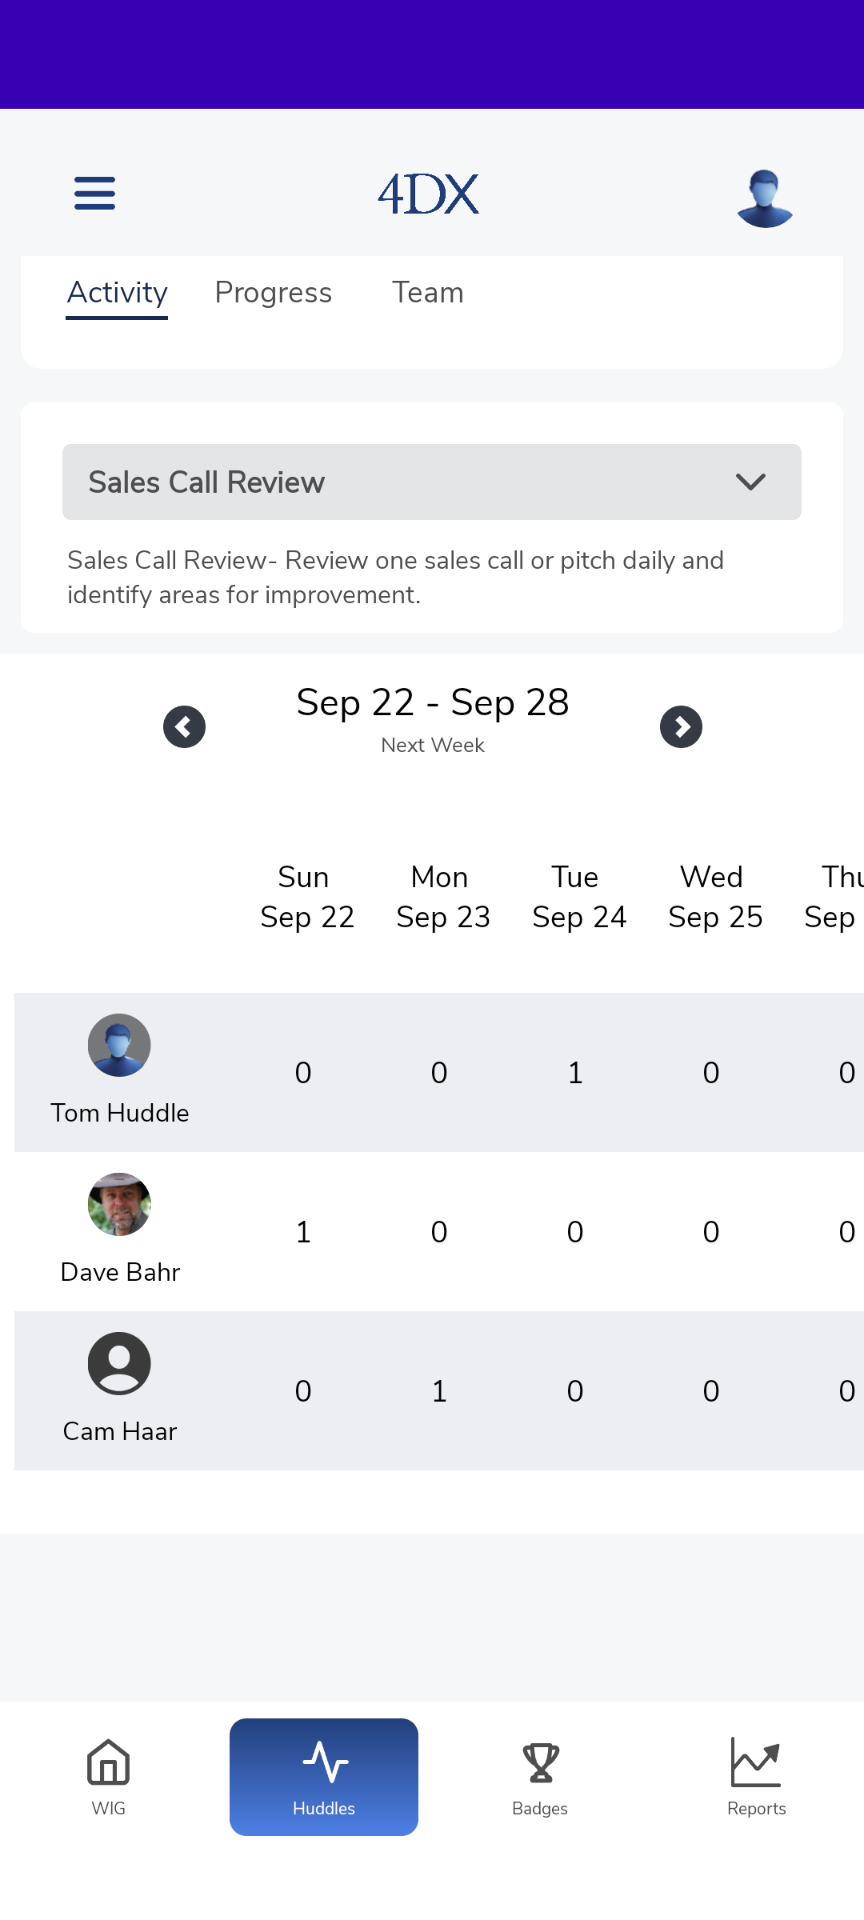Select Cam Haar's Mon Sep 23 value

(439, 1391)
